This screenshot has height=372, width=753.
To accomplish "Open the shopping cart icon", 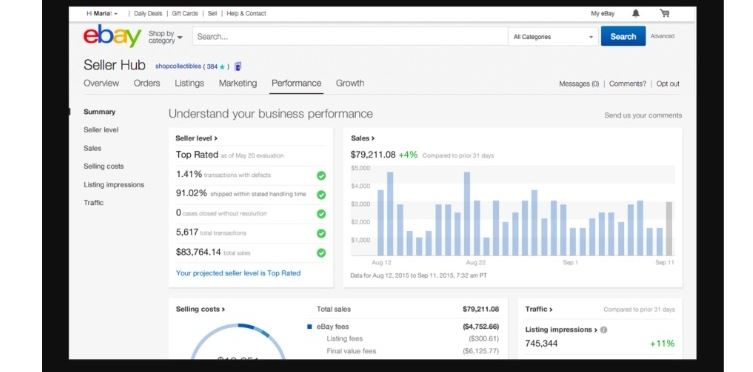I will click(665, 13).
